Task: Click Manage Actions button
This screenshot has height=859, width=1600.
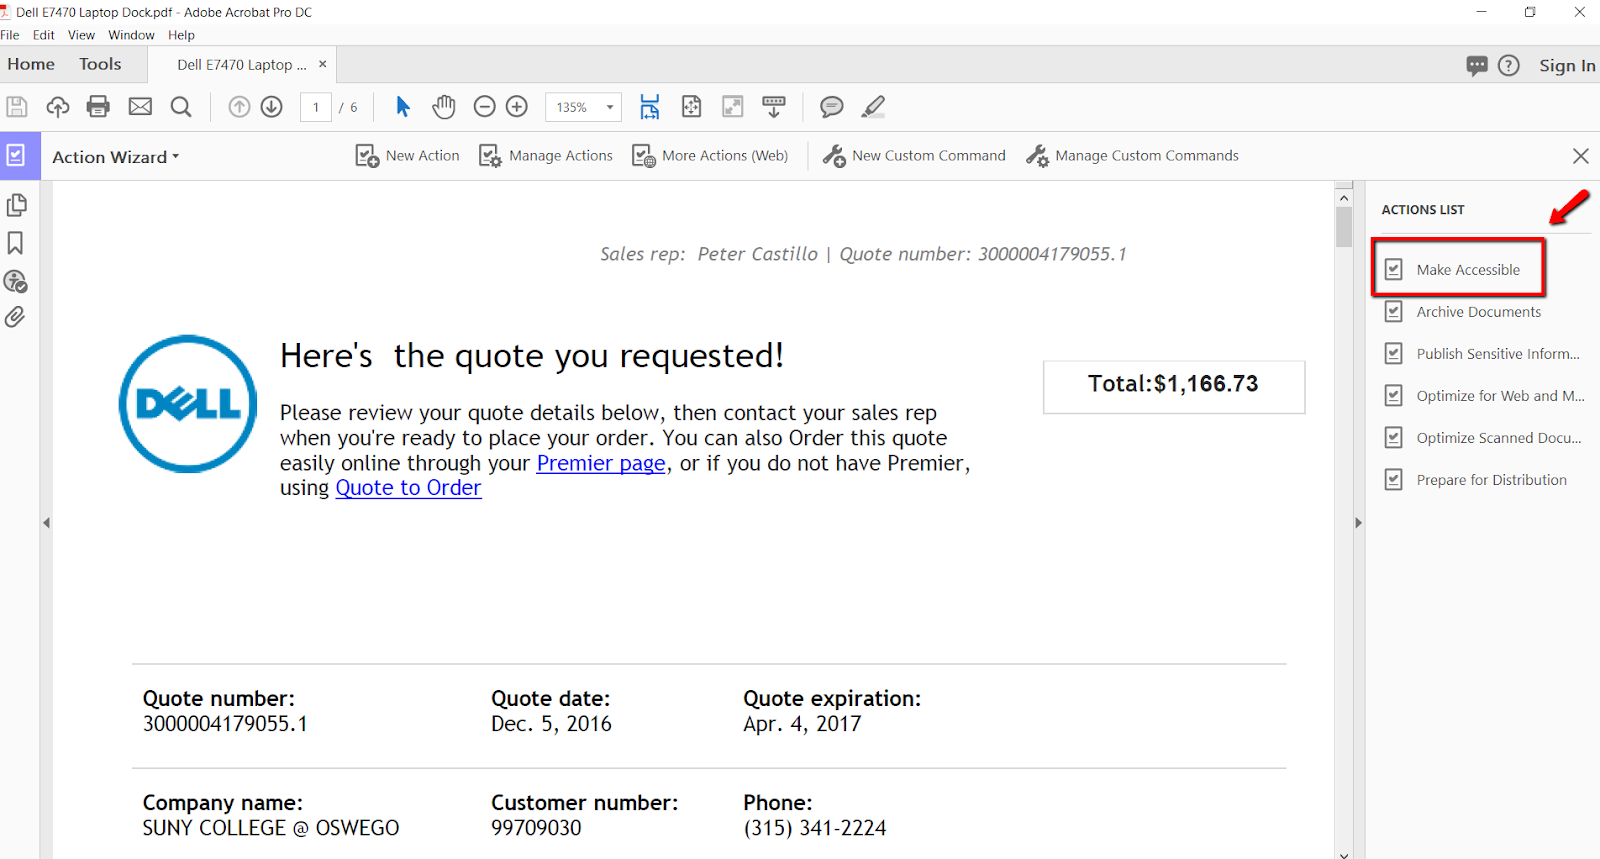Action: pyautogui.click(x=546, y=156)
